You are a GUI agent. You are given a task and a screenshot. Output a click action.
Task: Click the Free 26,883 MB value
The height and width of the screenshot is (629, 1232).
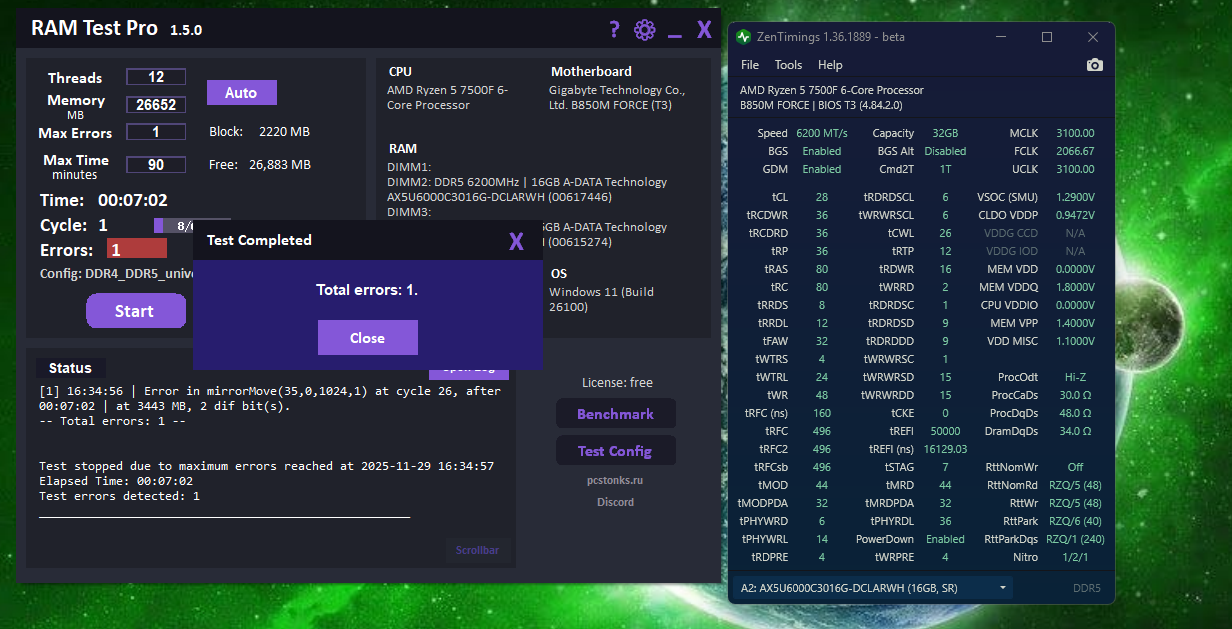tap(280, 164)
